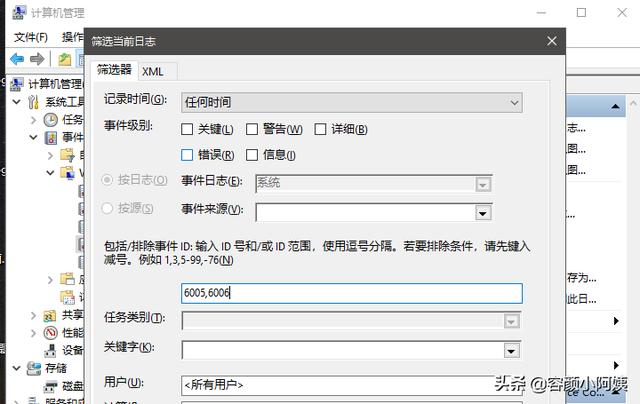The width and height of the screenshot is (640, 404).
Task: Click the Computer Management title bar icon
Action: point(19,13)
